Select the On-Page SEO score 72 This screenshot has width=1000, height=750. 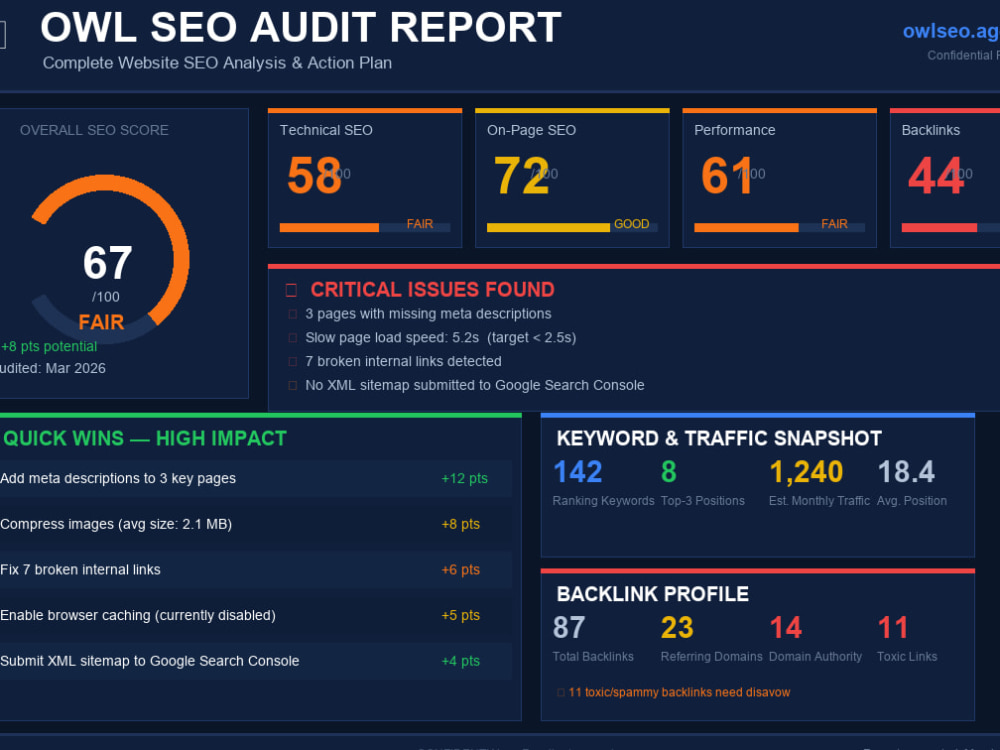coord(521,176)
